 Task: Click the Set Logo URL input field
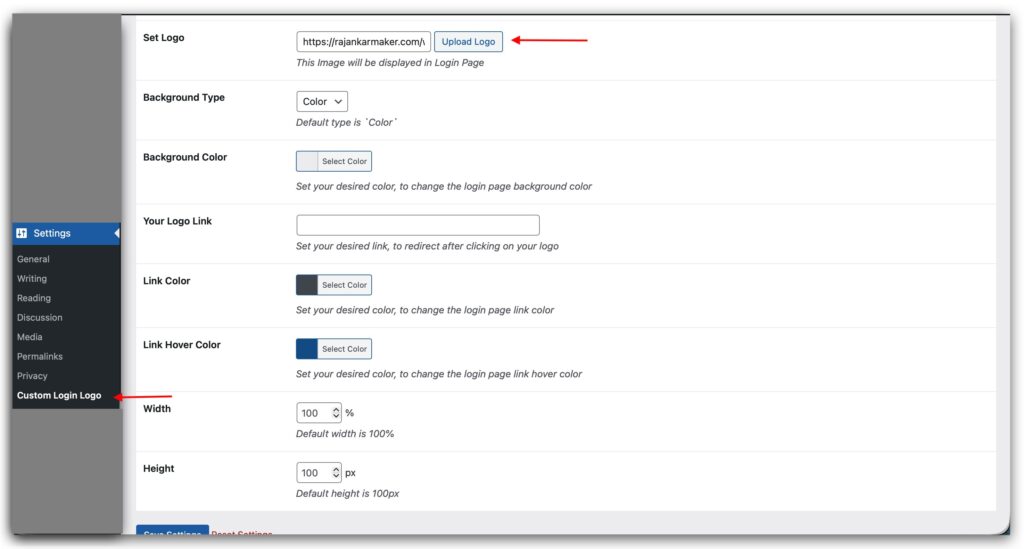363,41
